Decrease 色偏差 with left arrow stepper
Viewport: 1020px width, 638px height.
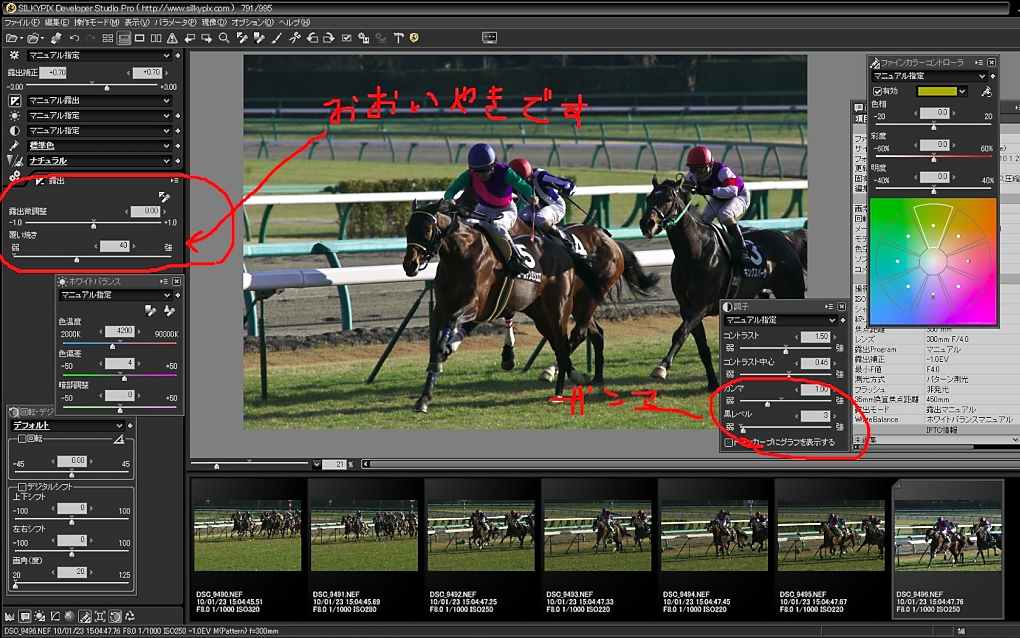[101, 364]
